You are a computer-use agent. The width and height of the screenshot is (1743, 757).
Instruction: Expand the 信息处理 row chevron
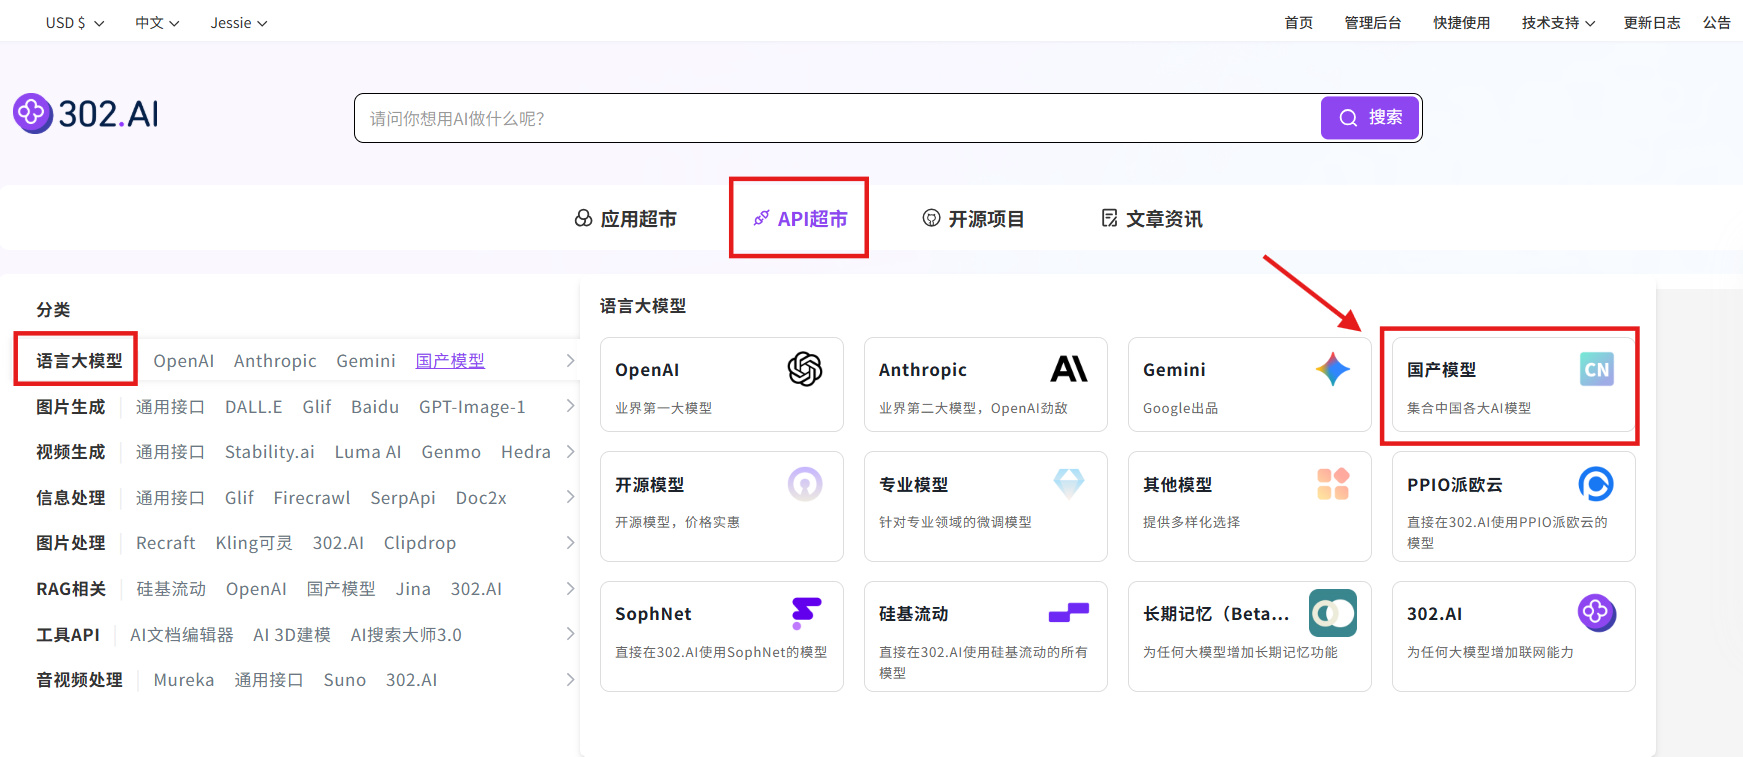pyautogui.click(x=570, y=497)
